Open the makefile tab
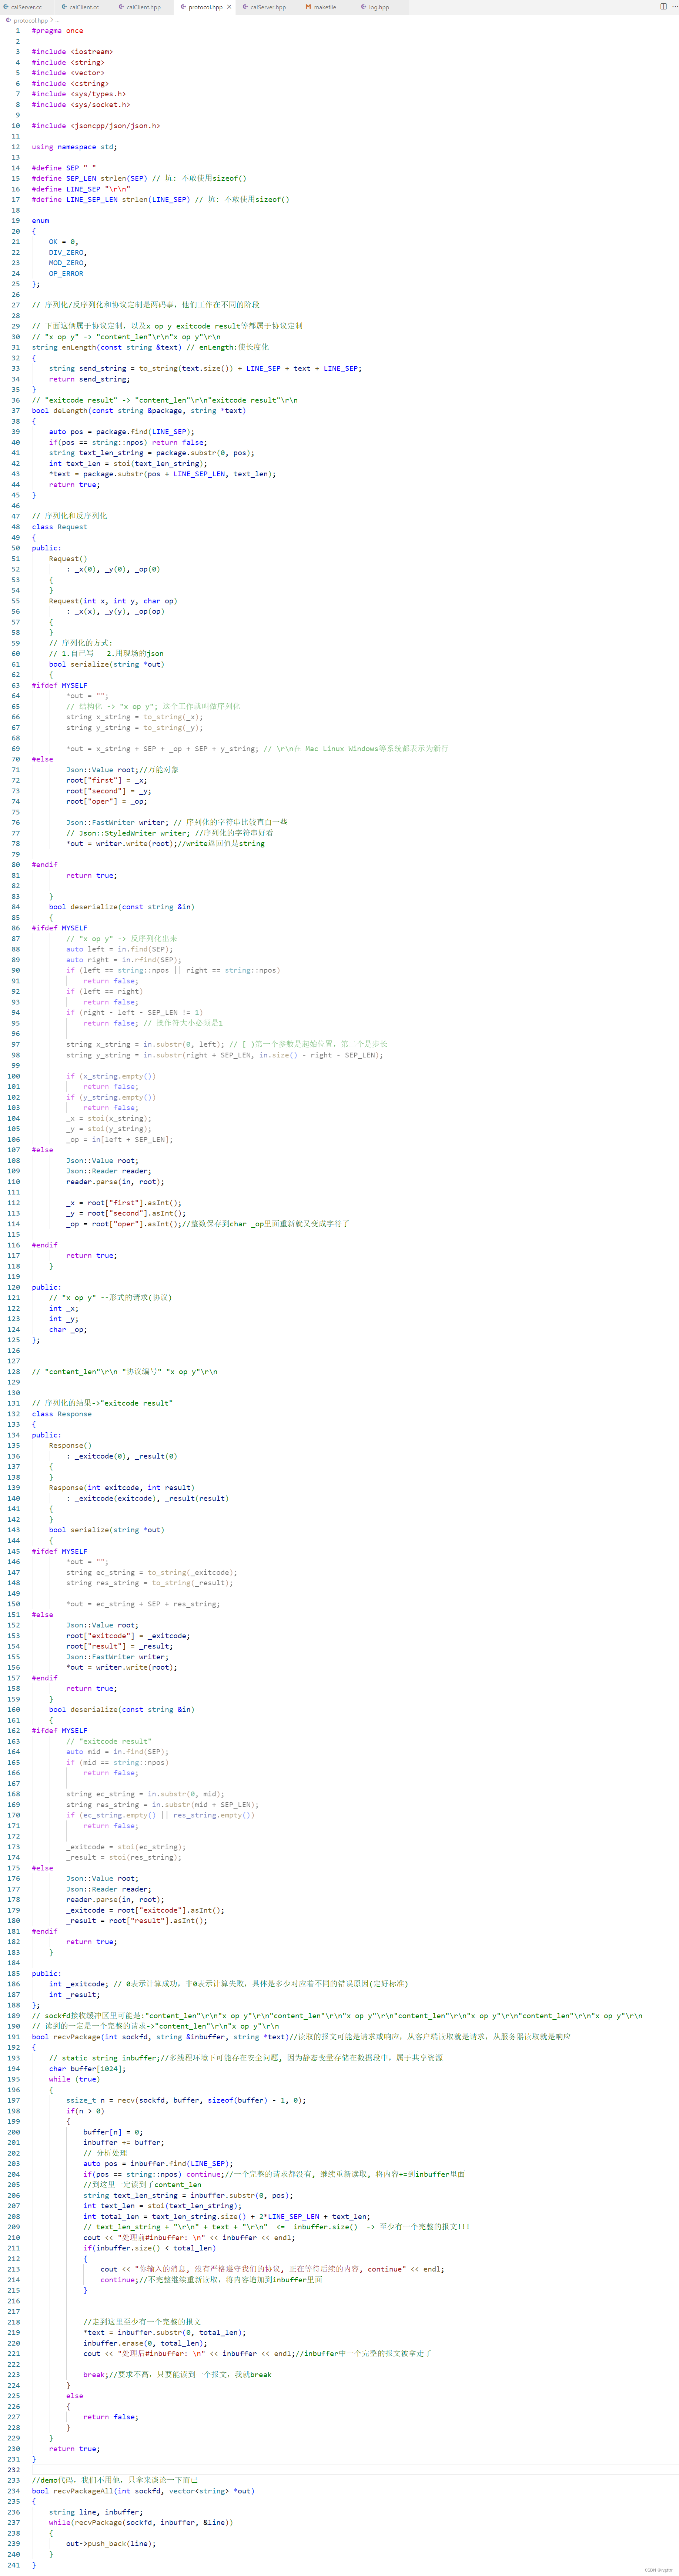This screenshot has height=2576, width=679. pyautogui.click(x=325, y=7)
